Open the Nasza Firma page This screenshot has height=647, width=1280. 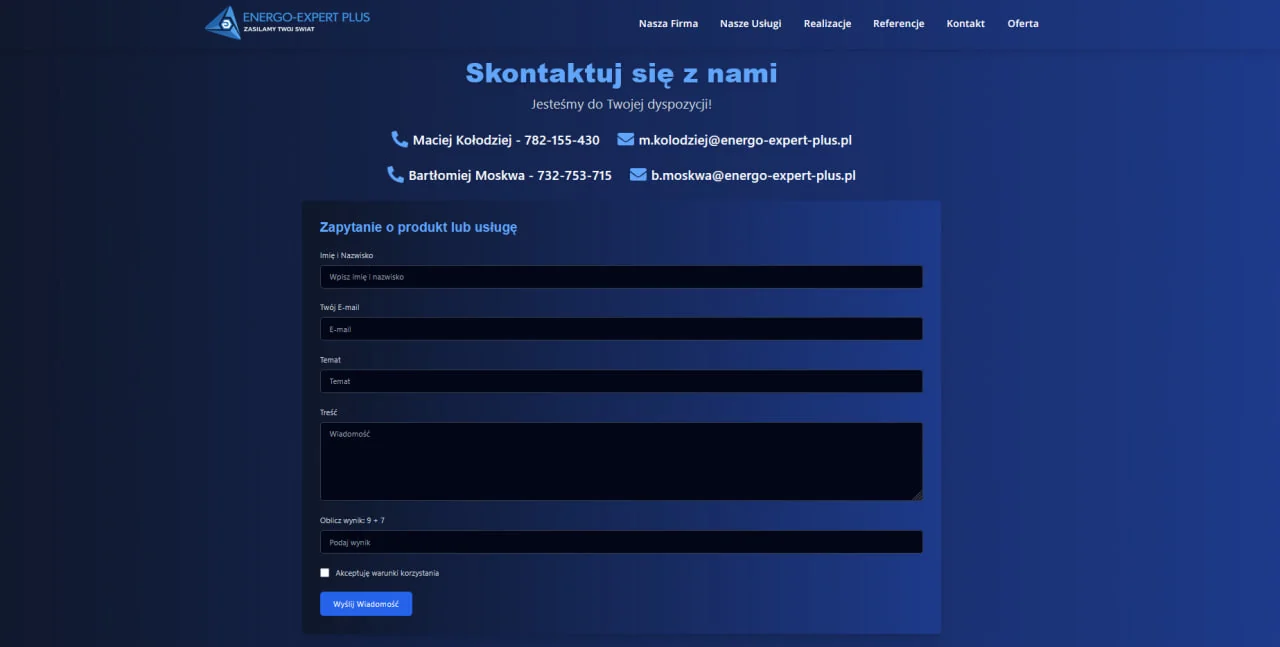[x=668, y=23]
